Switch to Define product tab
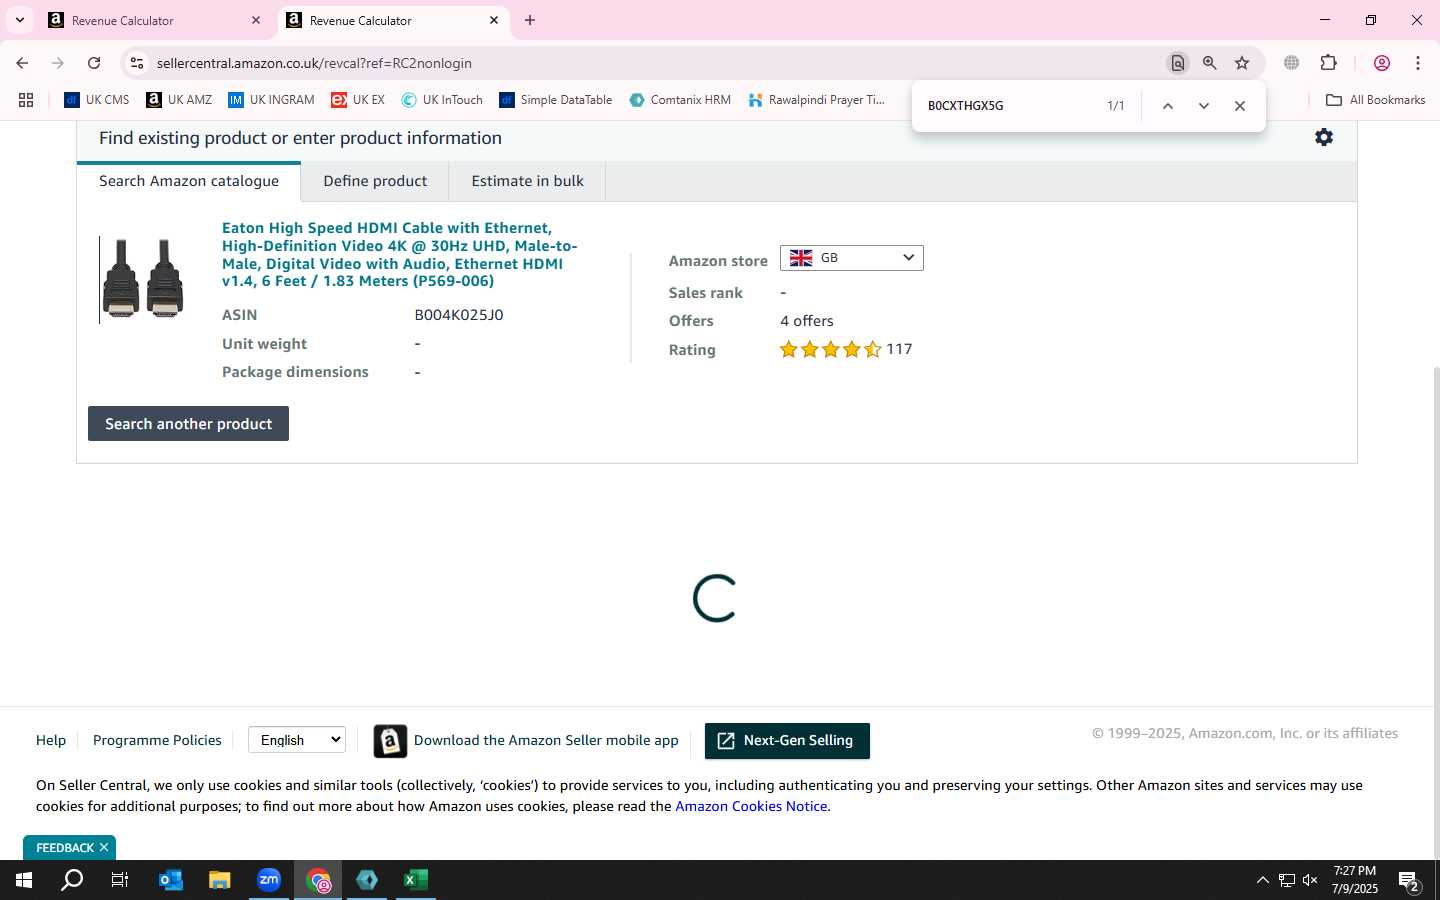This screenshot has width=1440, height=900. (375, 181)
